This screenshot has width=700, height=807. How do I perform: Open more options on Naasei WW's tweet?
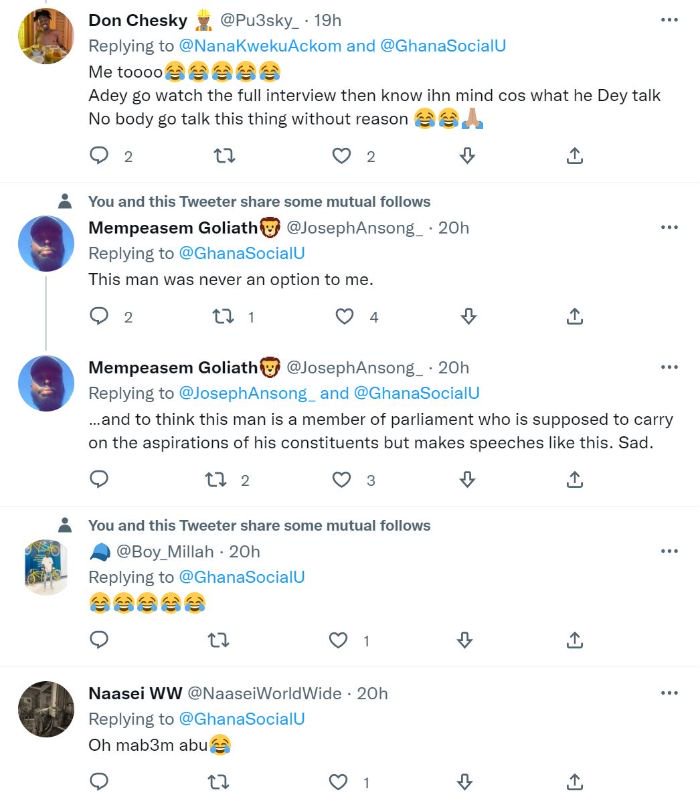coord(669,692)
